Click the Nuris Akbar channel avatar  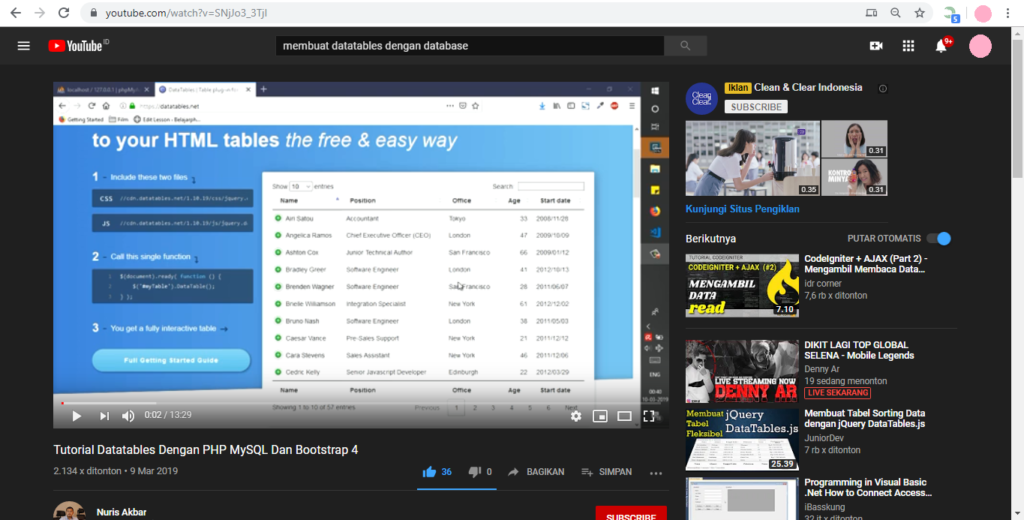69,511
